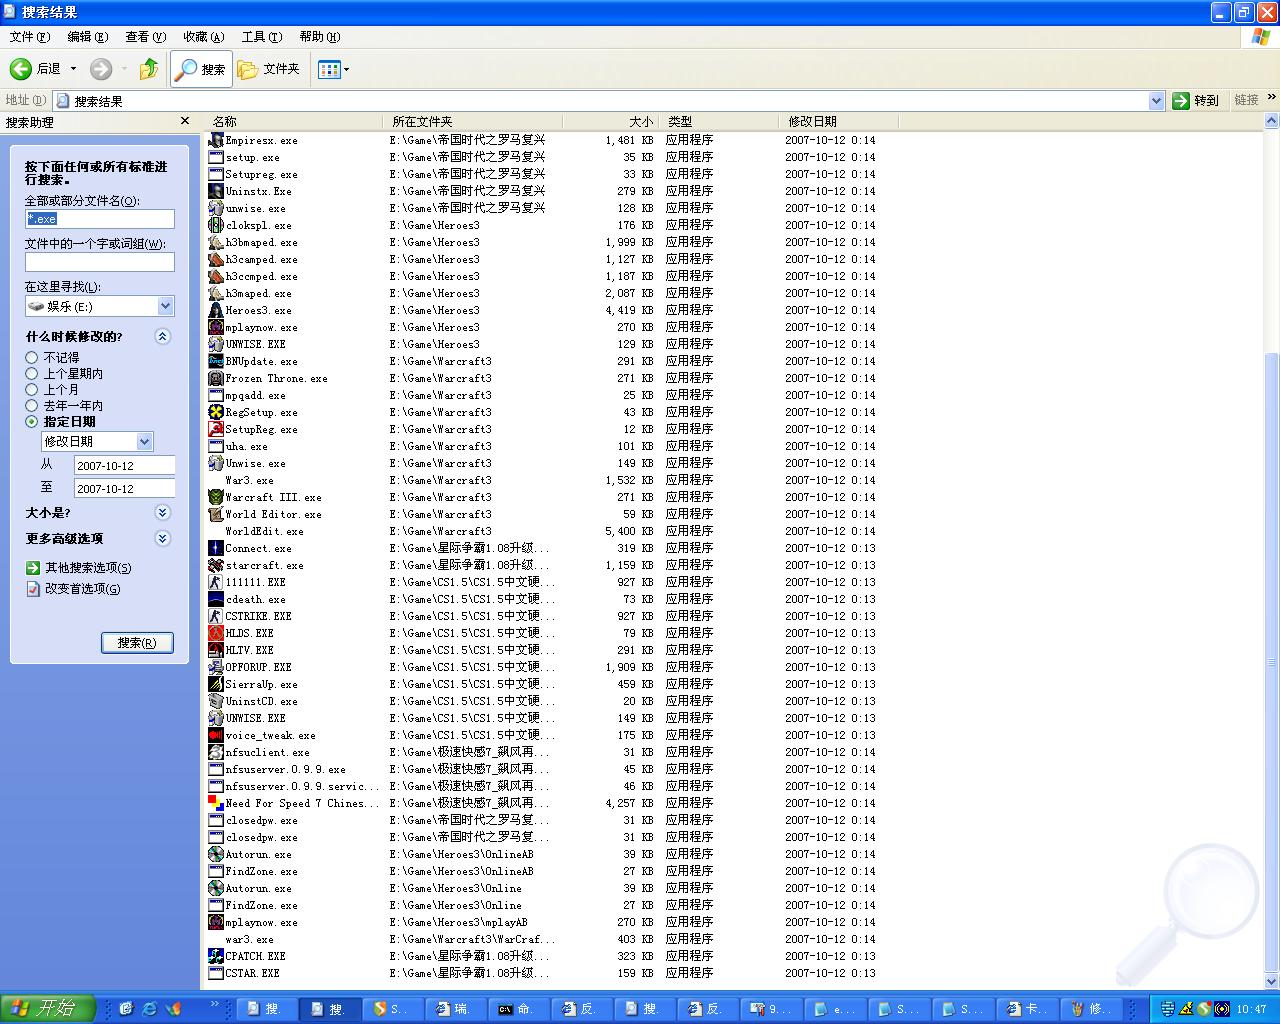
Task: Choose the 上个星期内 radio option
Action: coord(32,373)
